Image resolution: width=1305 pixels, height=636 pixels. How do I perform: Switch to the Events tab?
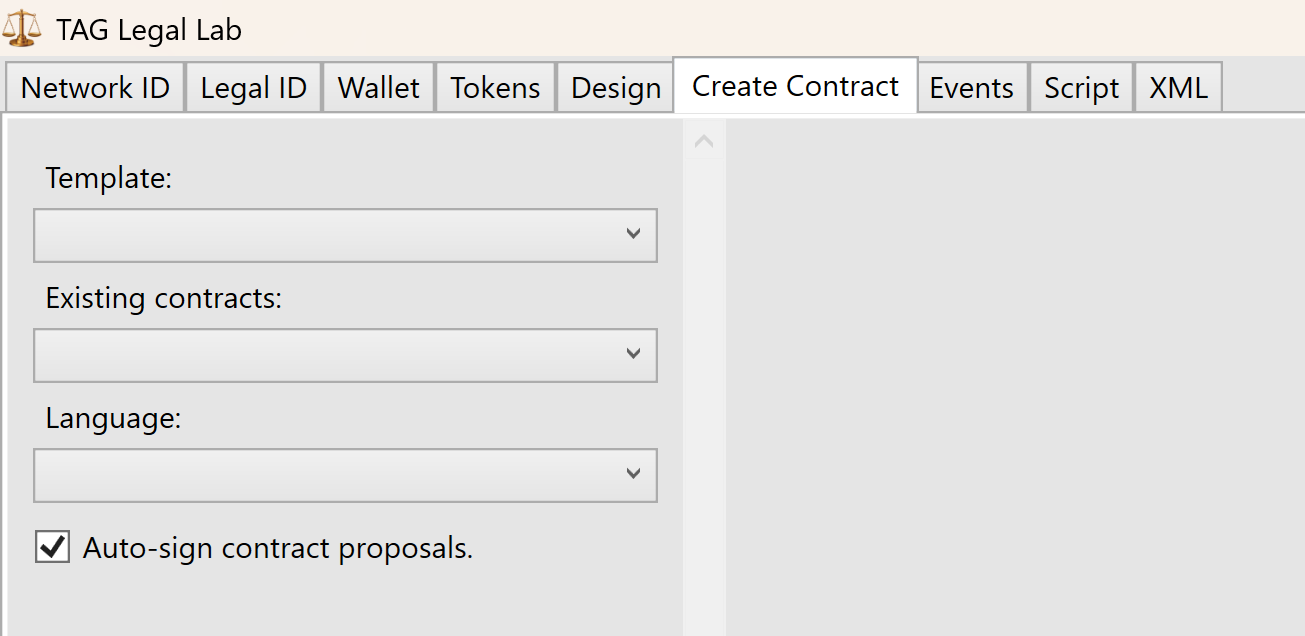click(x=971, y=87)
